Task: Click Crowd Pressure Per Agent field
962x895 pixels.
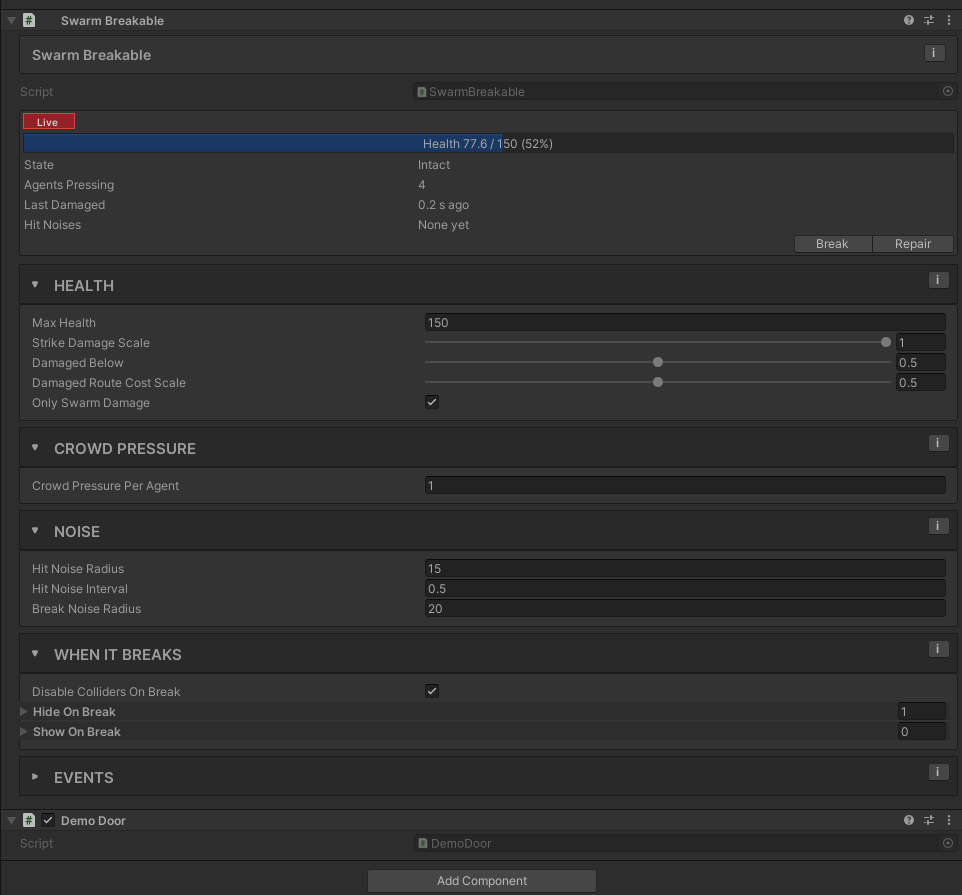Action: pos(685,485)
